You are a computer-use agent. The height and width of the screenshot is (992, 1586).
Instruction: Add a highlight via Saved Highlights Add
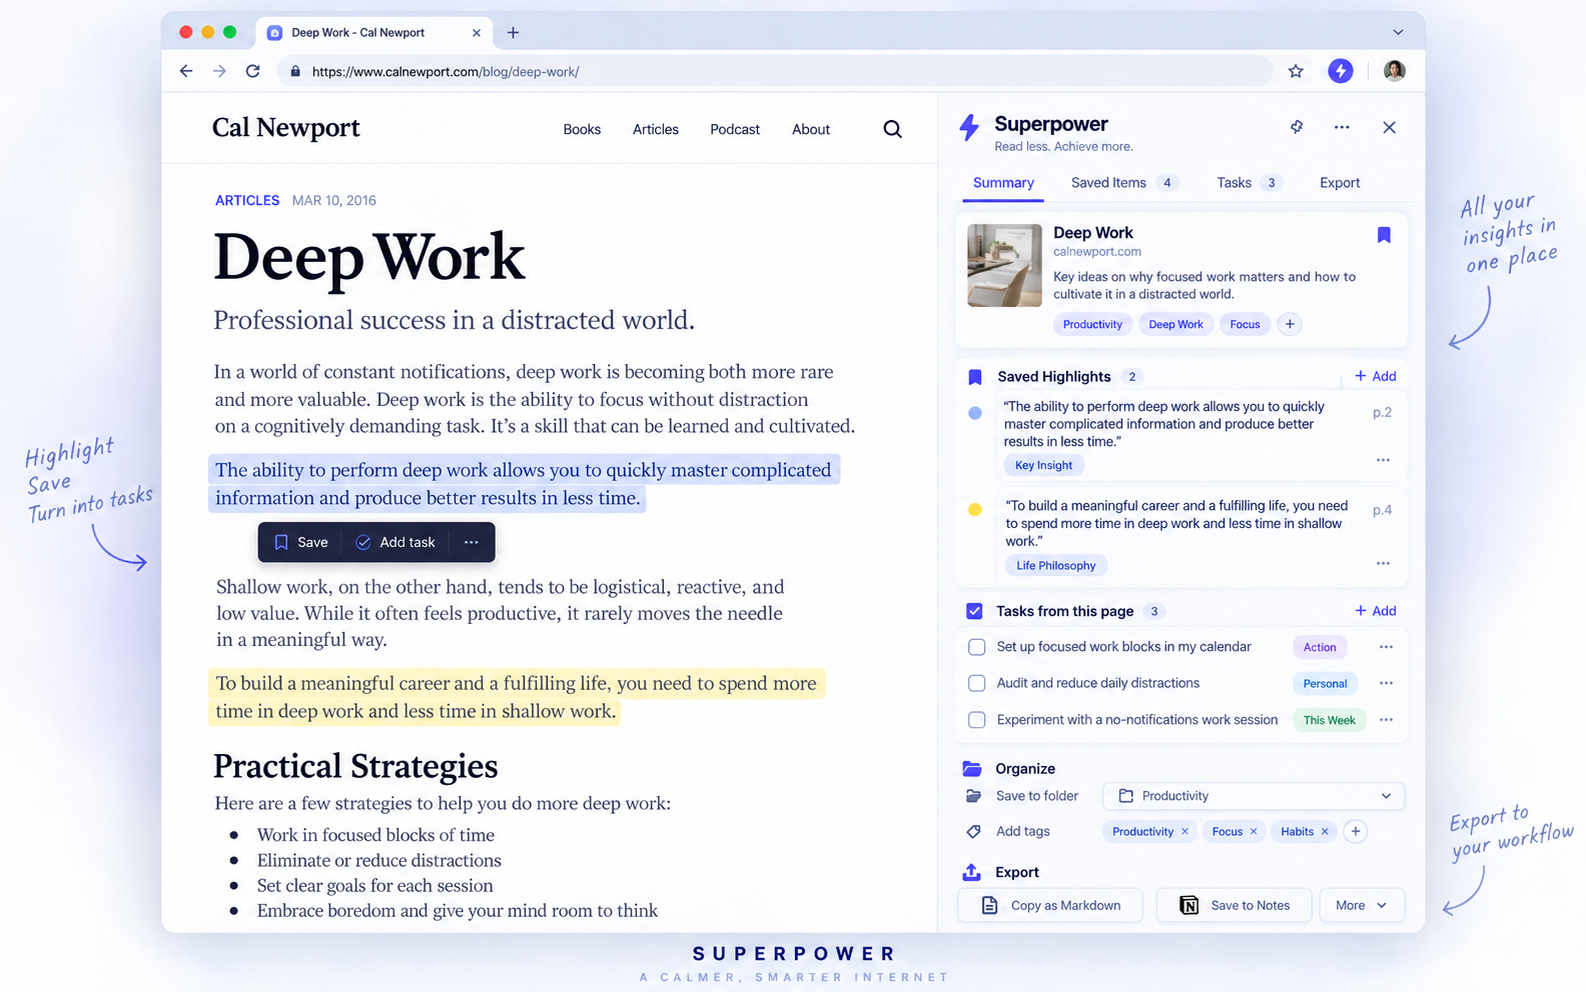click(x=1376, y=376)
